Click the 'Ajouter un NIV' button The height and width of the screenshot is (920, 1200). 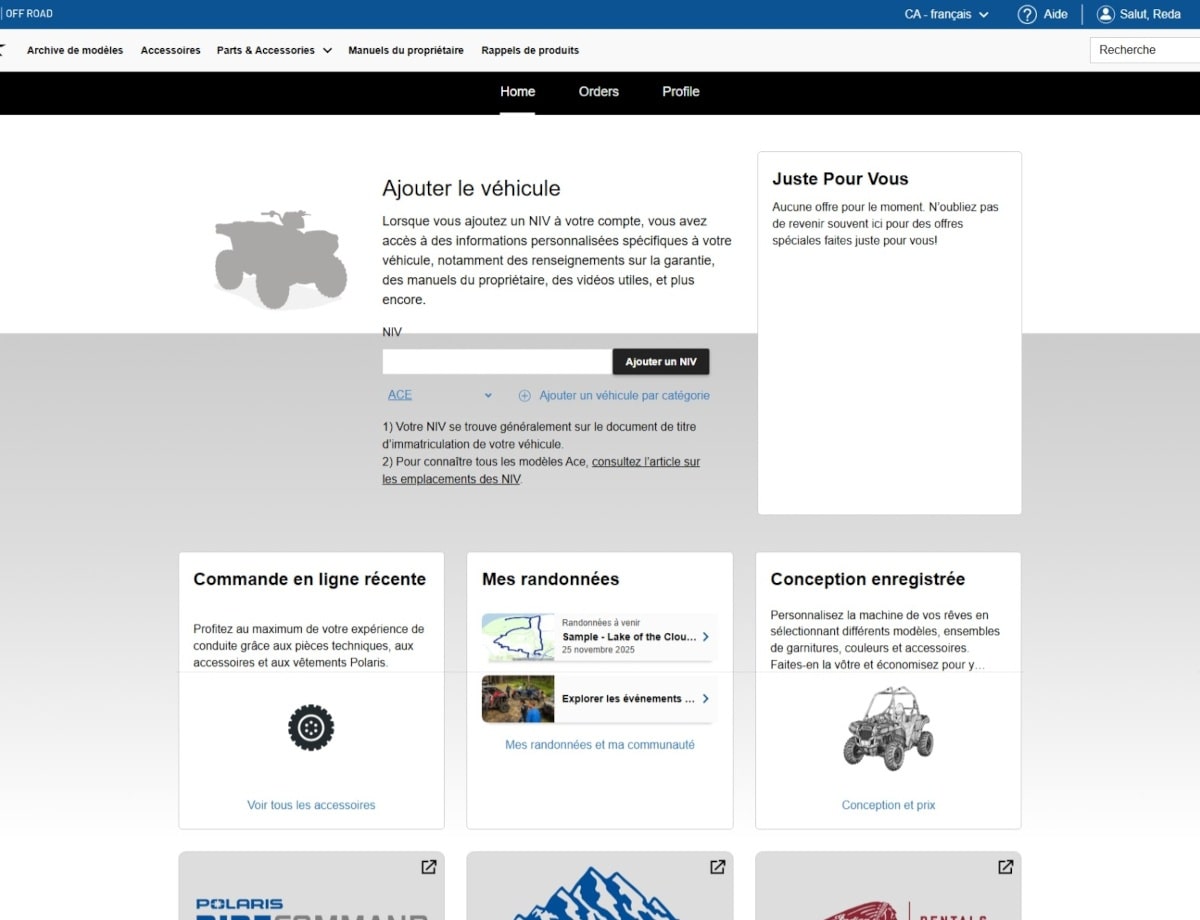[x=661, y=361]
